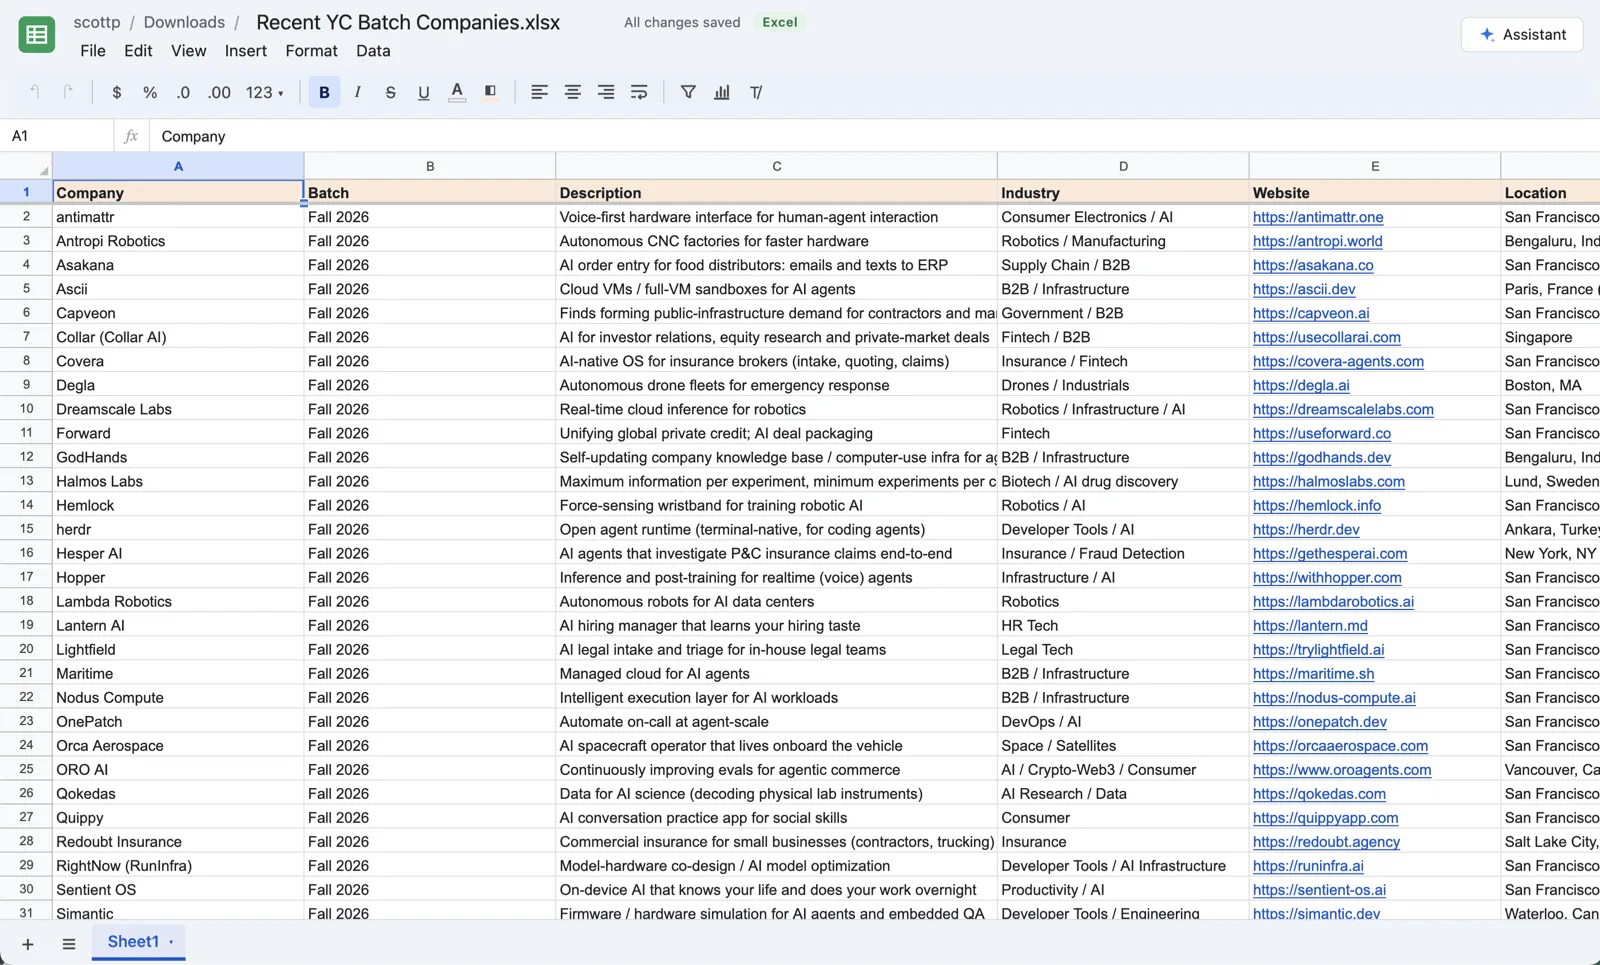Toggle bold formatting button
The image size is (1600, 965).
pos(324,92)
